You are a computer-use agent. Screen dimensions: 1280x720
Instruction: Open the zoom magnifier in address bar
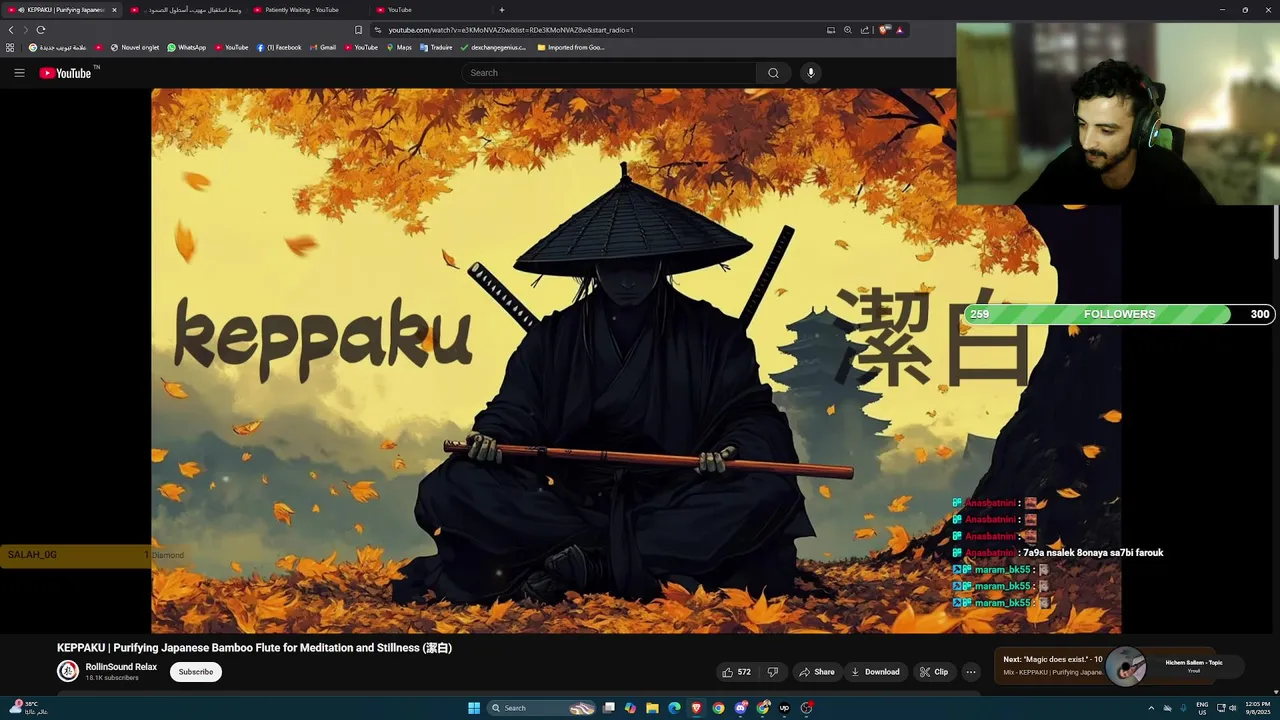point(848,30)
